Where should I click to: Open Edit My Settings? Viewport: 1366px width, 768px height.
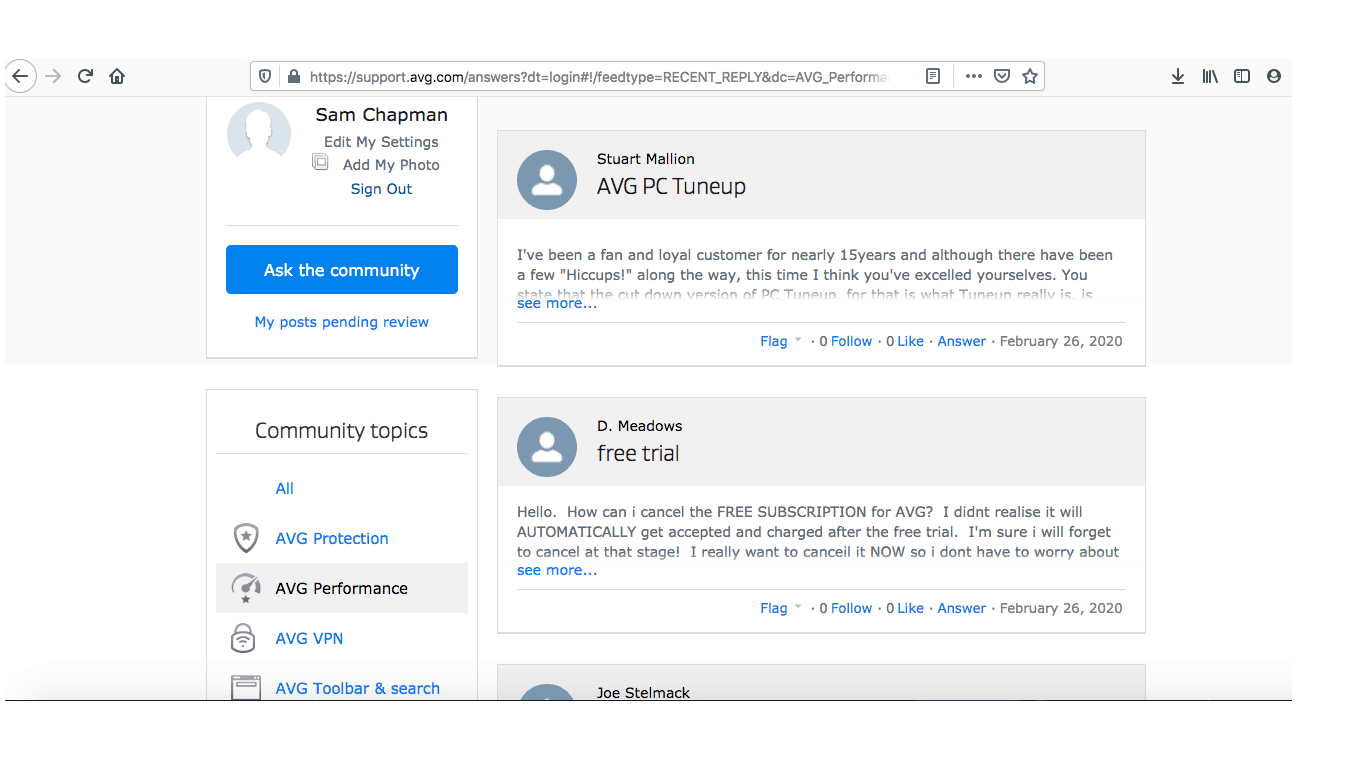pyautogui.click(x=381, y=142)
